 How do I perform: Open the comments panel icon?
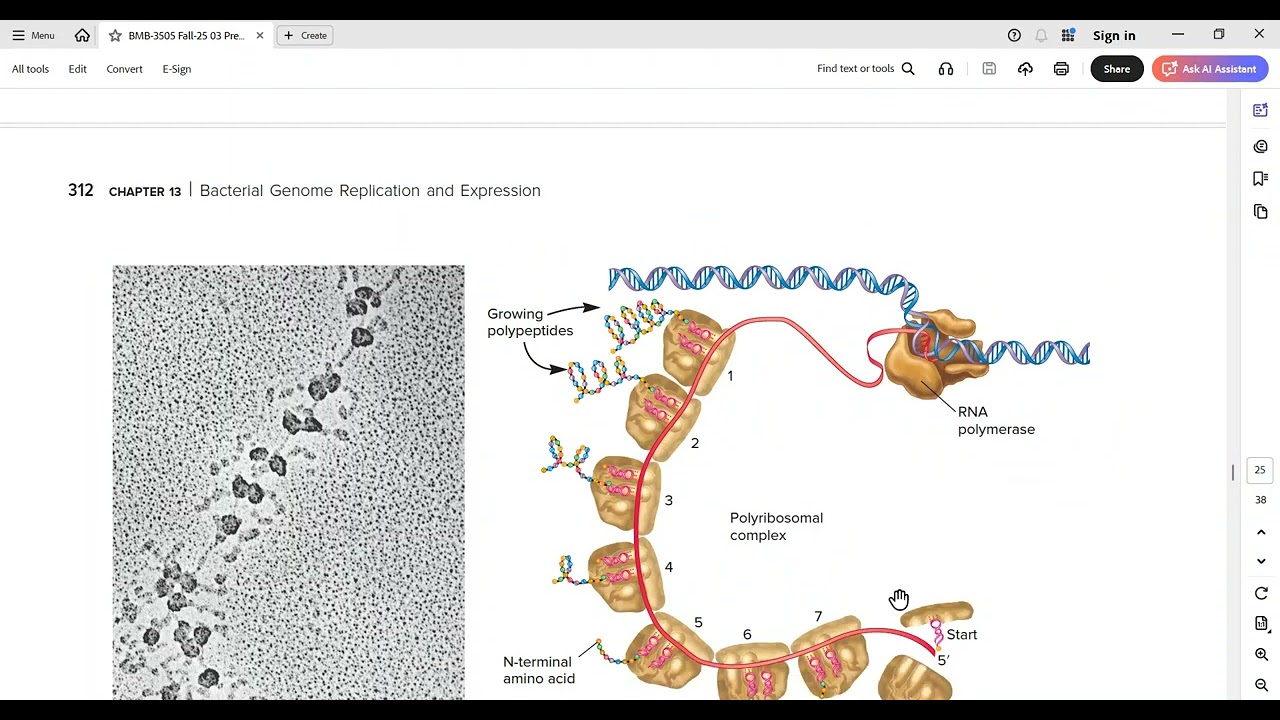point(1260,146)
